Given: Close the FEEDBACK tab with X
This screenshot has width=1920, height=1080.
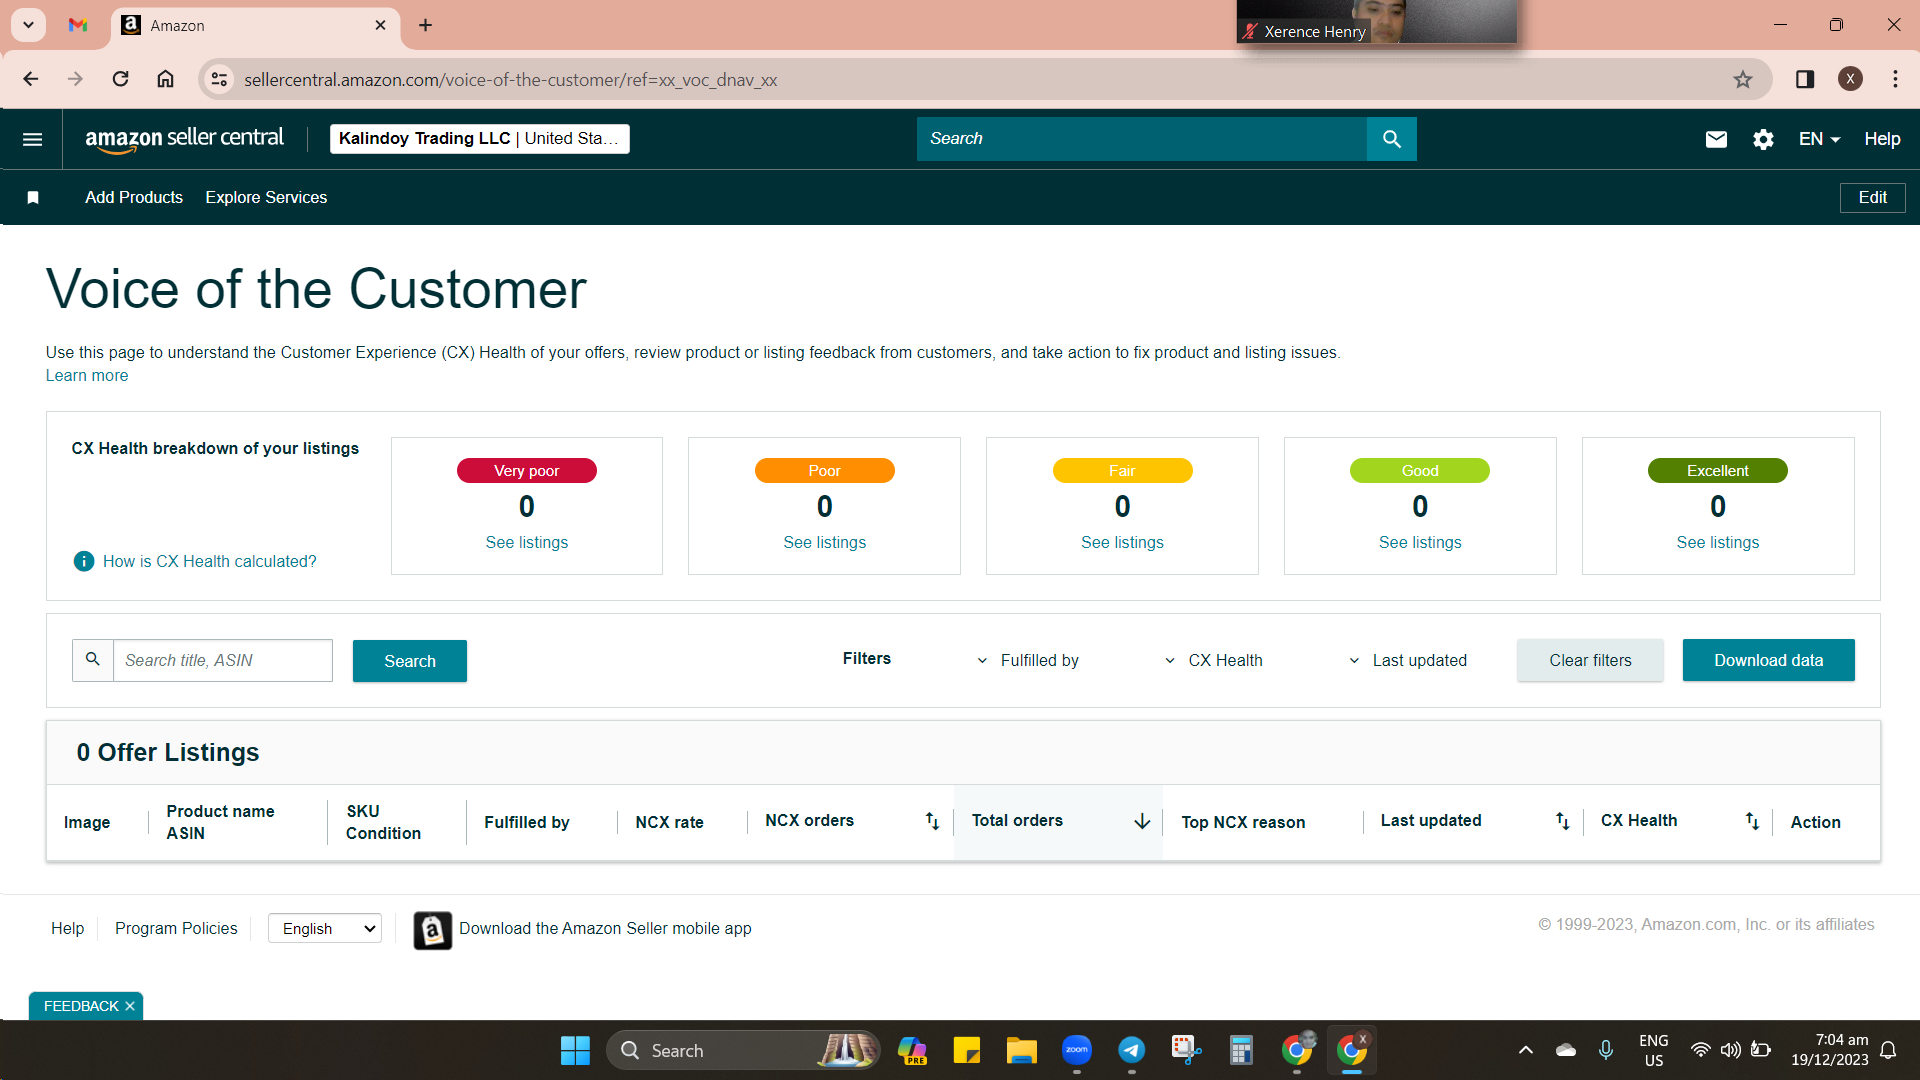Looking at the screenshot, I should (130, 1006).
